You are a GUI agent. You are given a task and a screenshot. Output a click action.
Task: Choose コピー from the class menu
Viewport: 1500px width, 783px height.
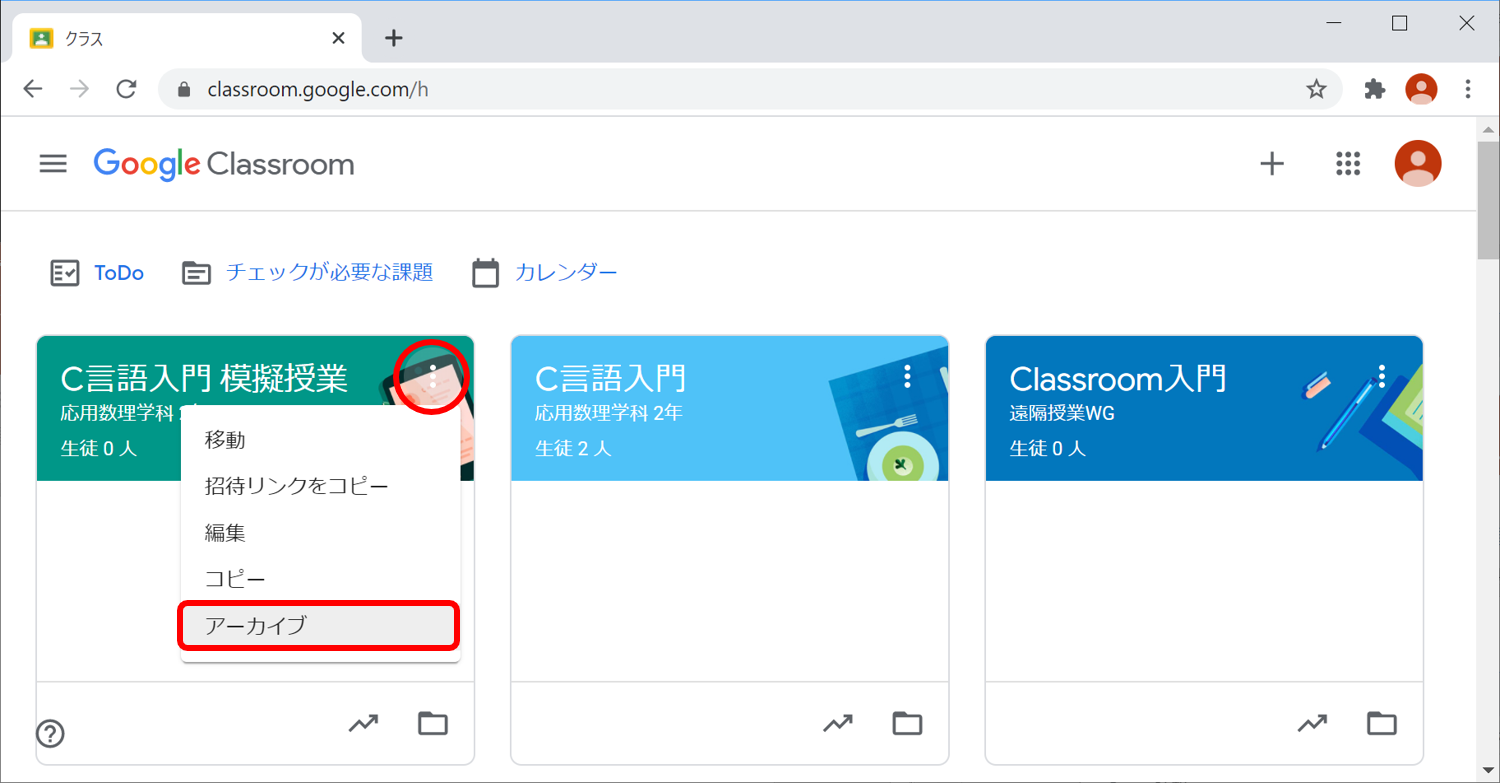point(320,580)
